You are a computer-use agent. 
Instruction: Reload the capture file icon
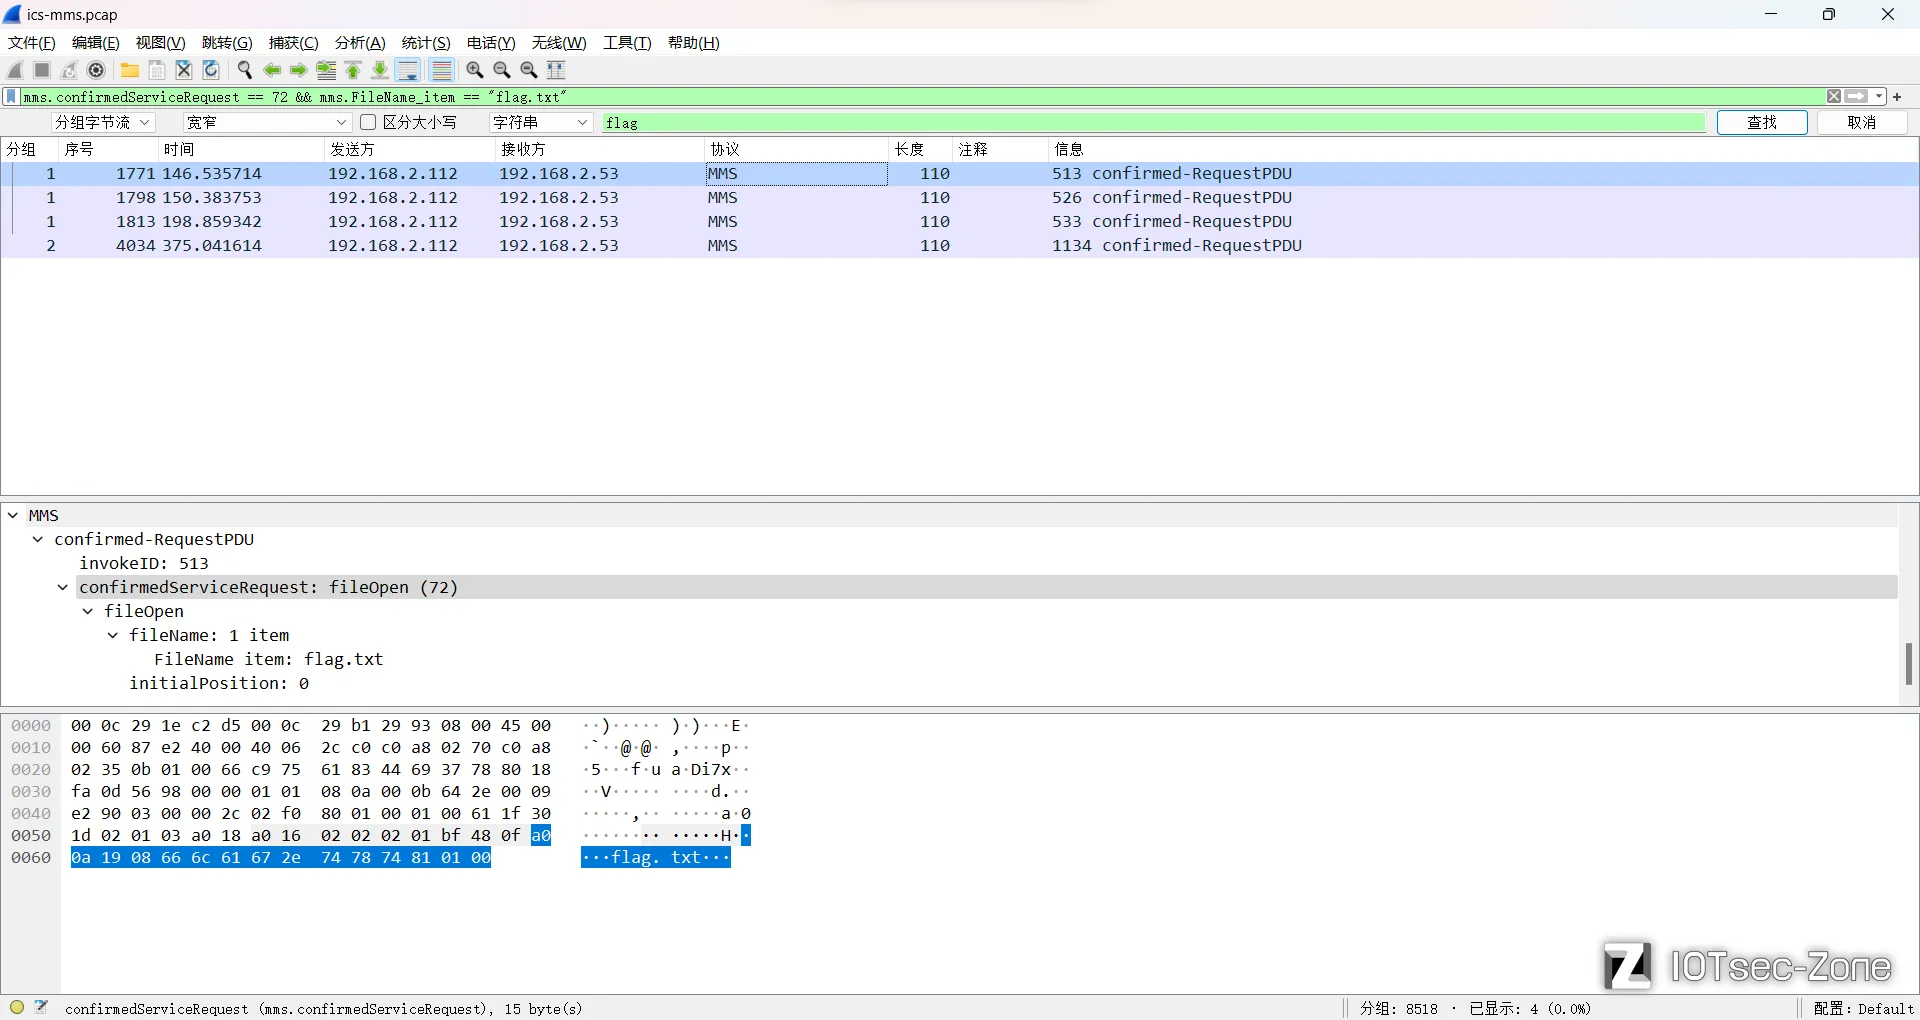click(211, 70)
